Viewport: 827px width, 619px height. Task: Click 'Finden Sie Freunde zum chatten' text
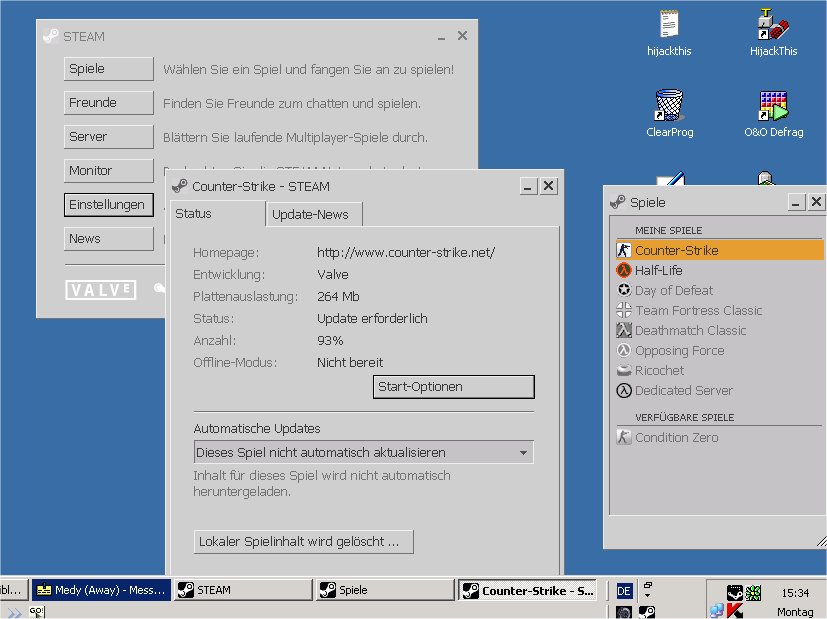tap(292, 103)
